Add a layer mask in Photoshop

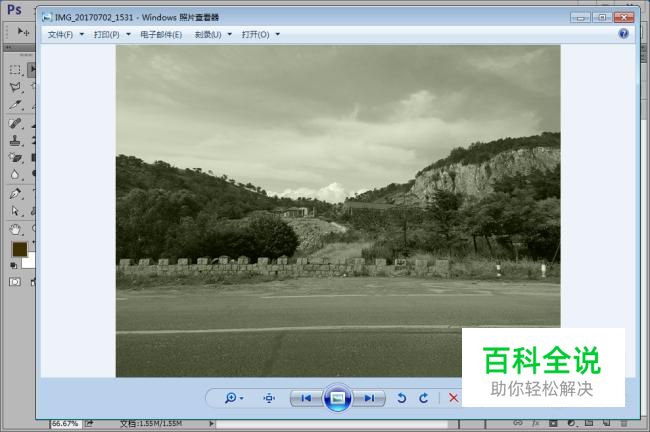click(553, 423)
